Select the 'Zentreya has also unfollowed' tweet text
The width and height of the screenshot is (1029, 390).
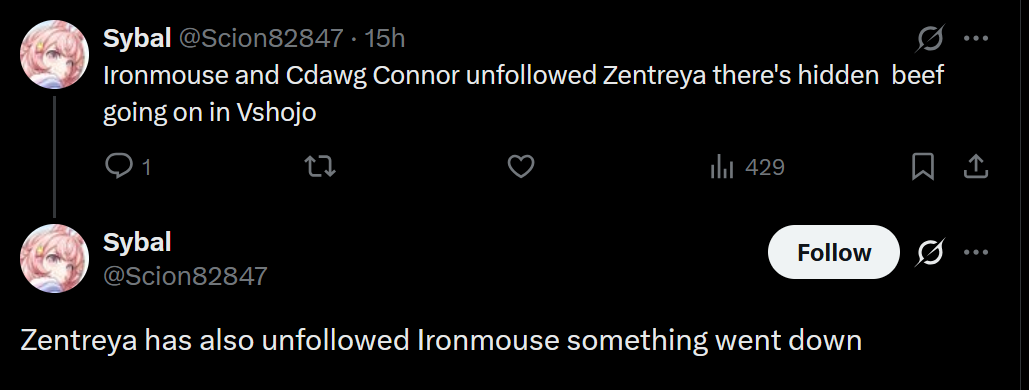click(x=441, y=341)
